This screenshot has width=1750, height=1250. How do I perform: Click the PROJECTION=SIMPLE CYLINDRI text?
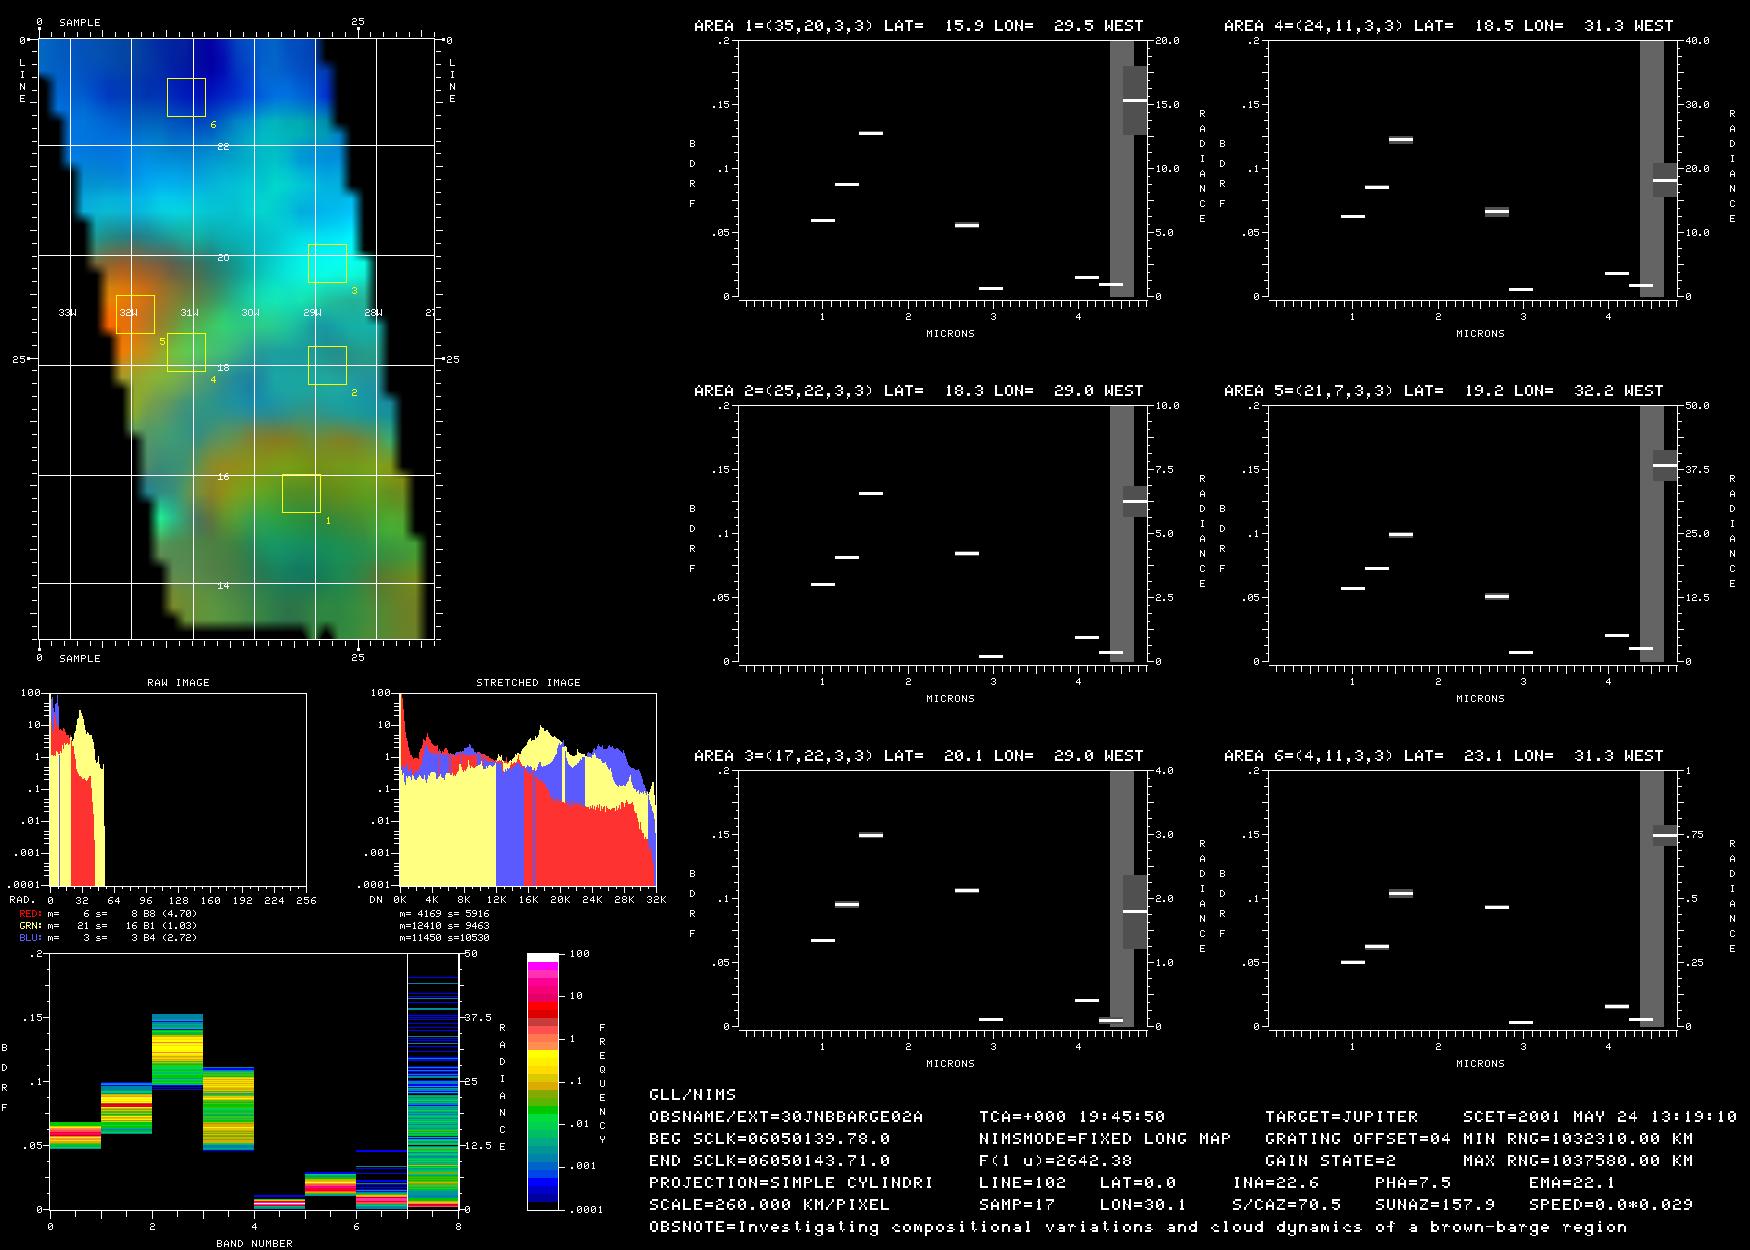tap(791, 1183)
